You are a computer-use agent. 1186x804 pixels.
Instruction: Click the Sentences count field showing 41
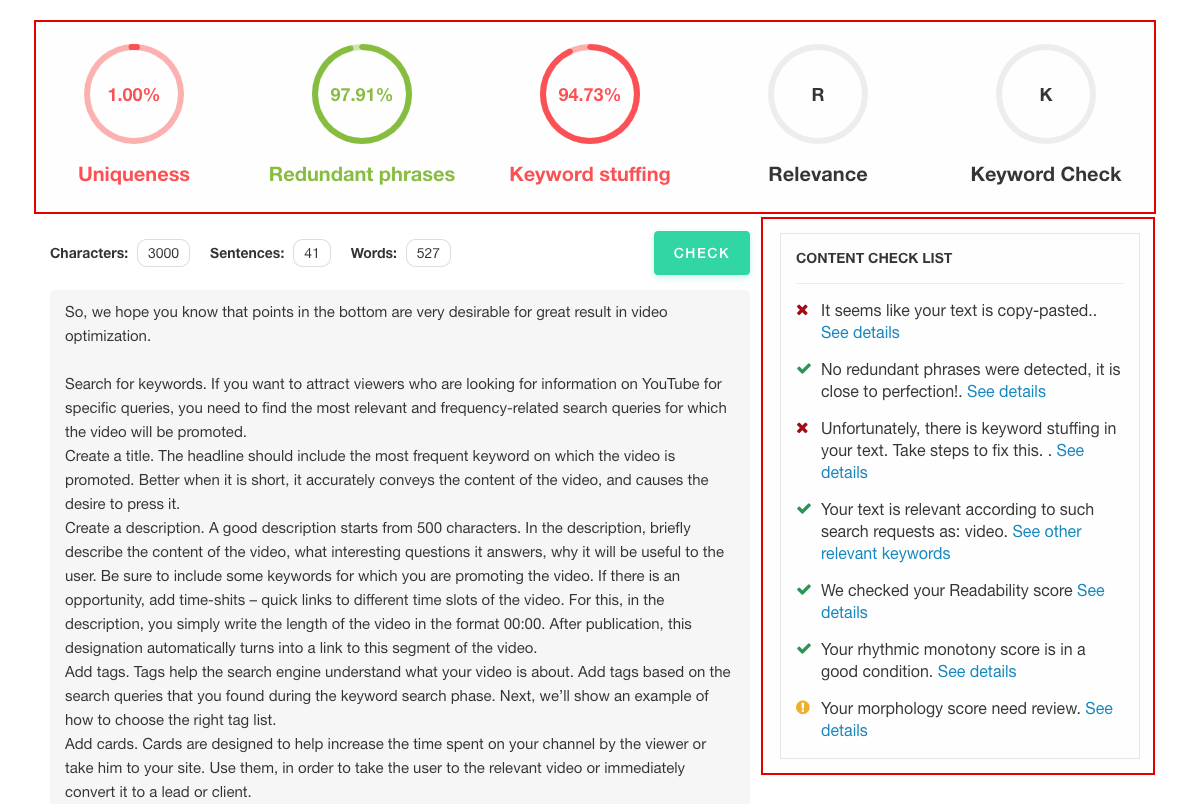coord(312,253)
